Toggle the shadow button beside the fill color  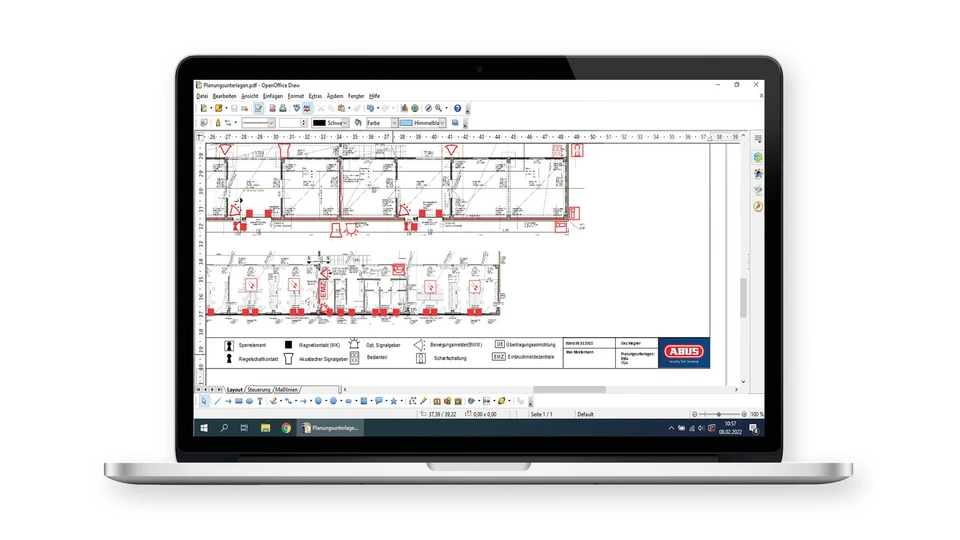coord(454,122)
